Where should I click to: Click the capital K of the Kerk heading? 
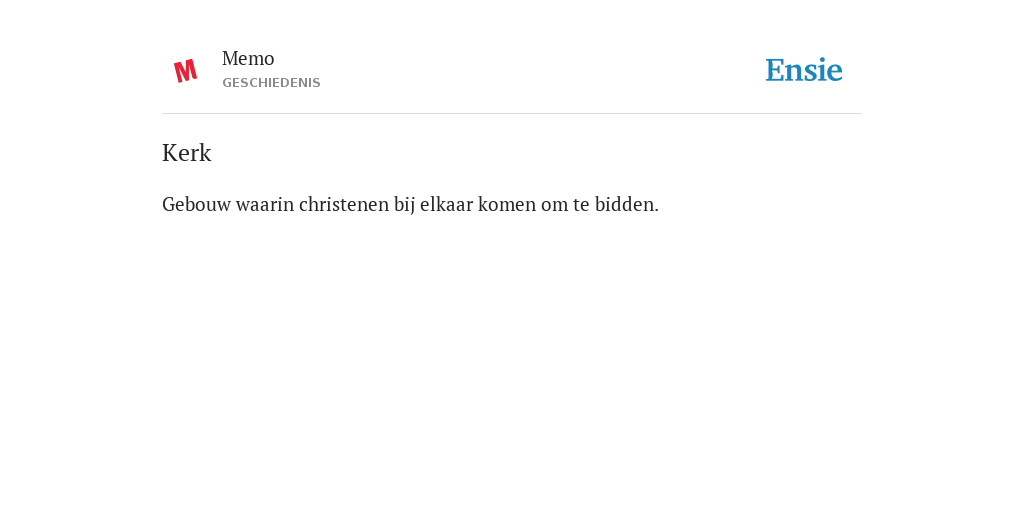[169, 153]
